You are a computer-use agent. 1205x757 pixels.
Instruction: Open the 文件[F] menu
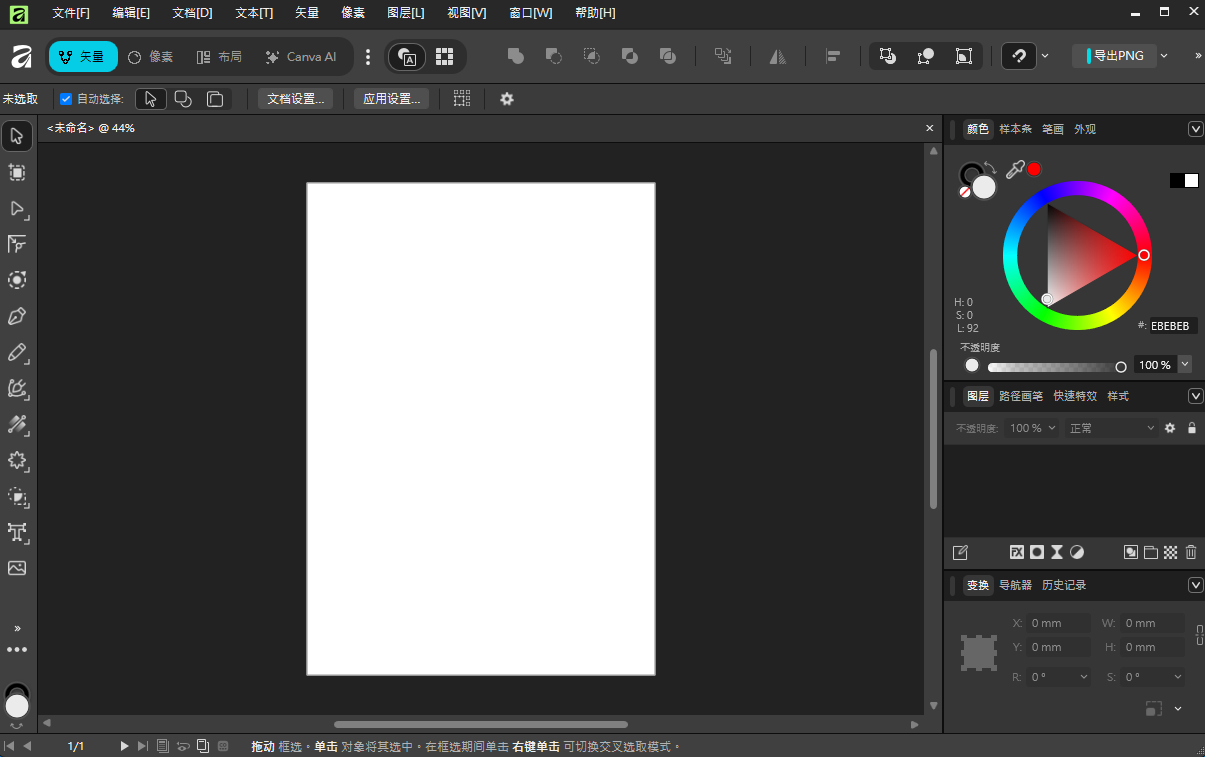(x=71, y=13)
